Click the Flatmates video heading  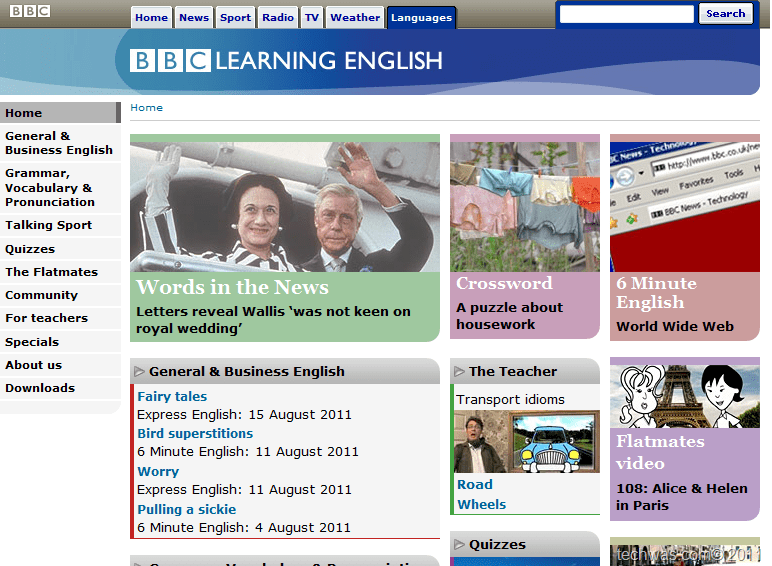click(x=660, y=452)
